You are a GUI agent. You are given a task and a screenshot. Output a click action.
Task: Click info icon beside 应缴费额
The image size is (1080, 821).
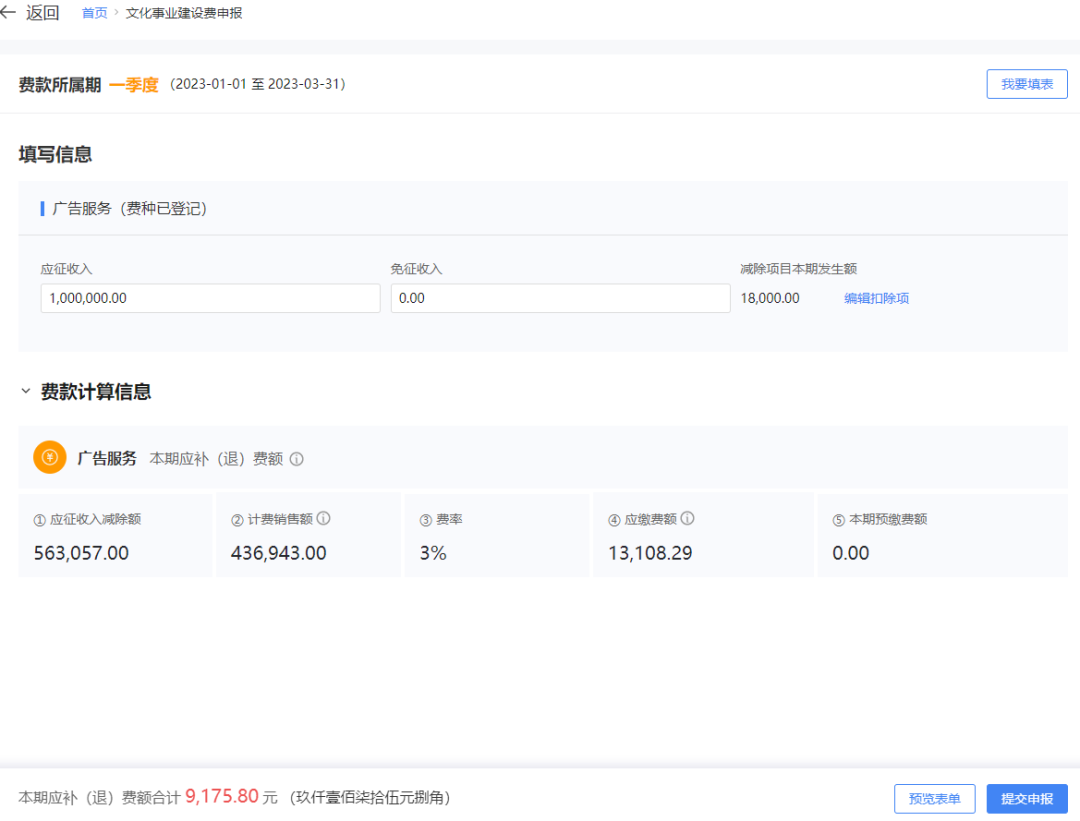(687, 519)
